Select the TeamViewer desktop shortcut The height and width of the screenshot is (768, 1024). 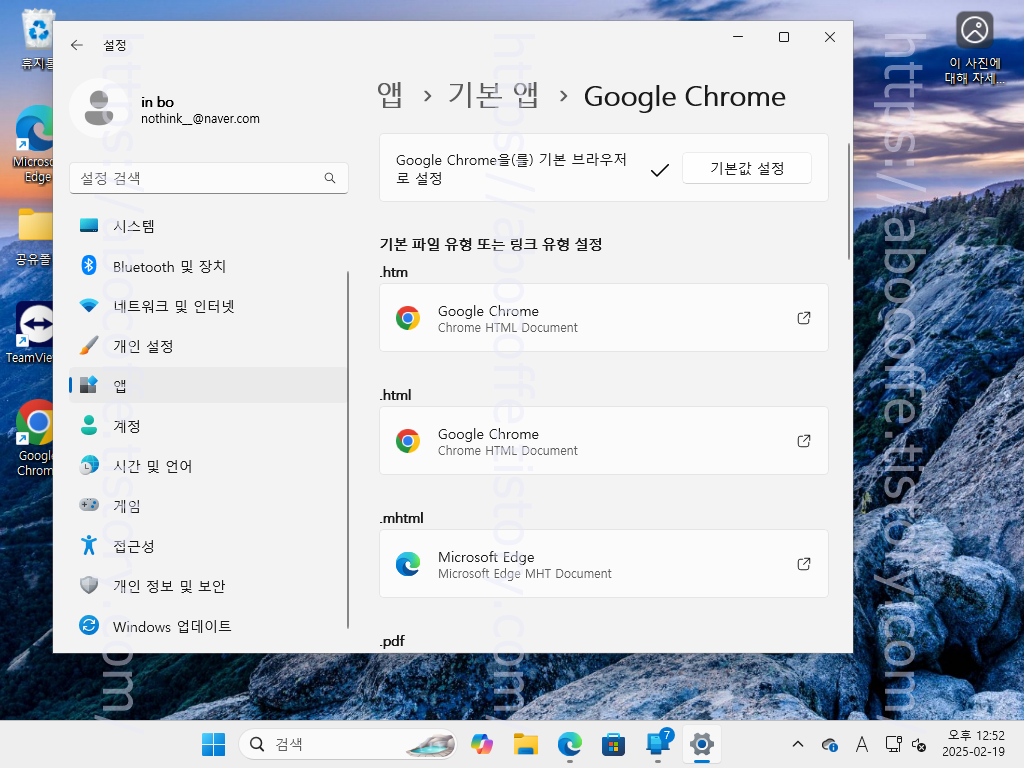tap(30, 333)
